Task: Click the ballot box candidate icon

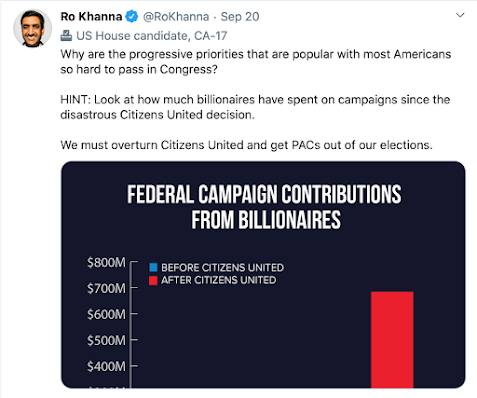Action: tap(66, 36)
